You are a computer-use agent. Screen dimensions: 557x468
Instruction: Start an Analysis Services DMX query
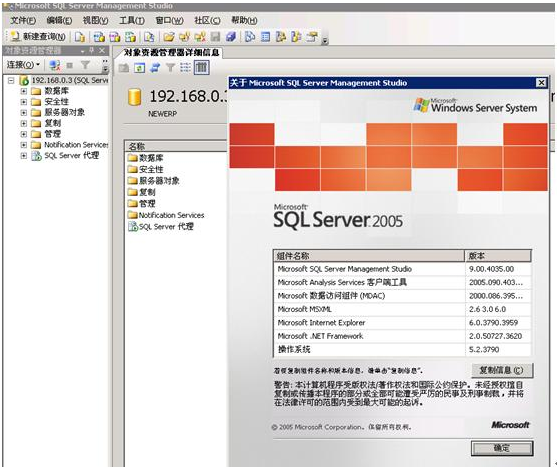(x=114, y=36)
